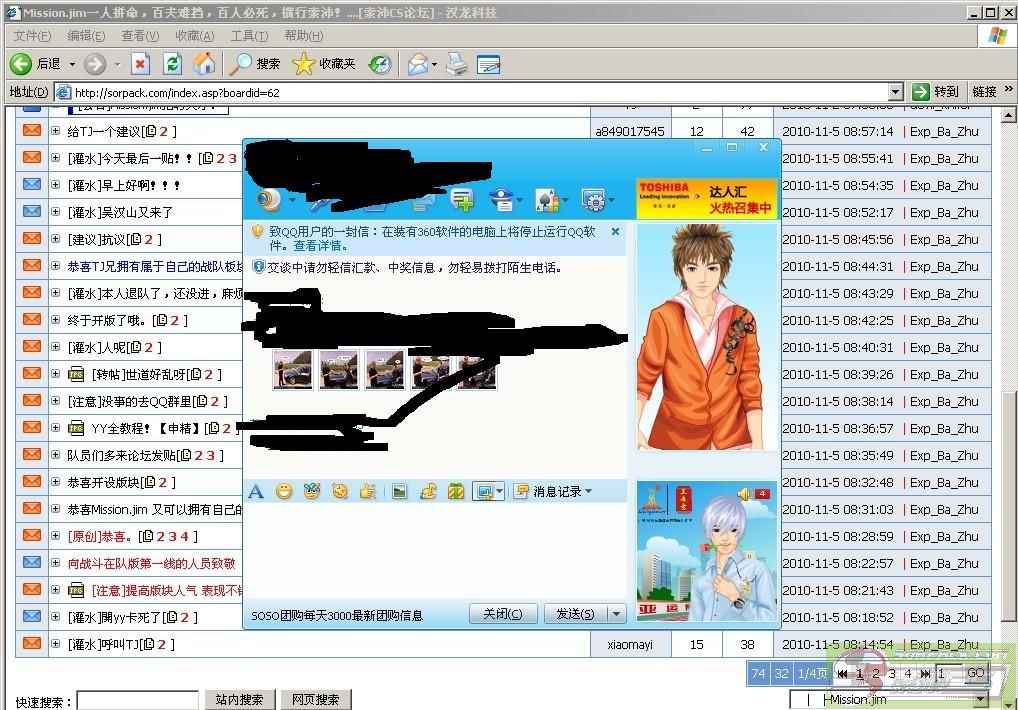Image resolution: width=1018 pixels, height=710 pixels.
Task: Send a picture using the image icon
Action: pos(398,489)
